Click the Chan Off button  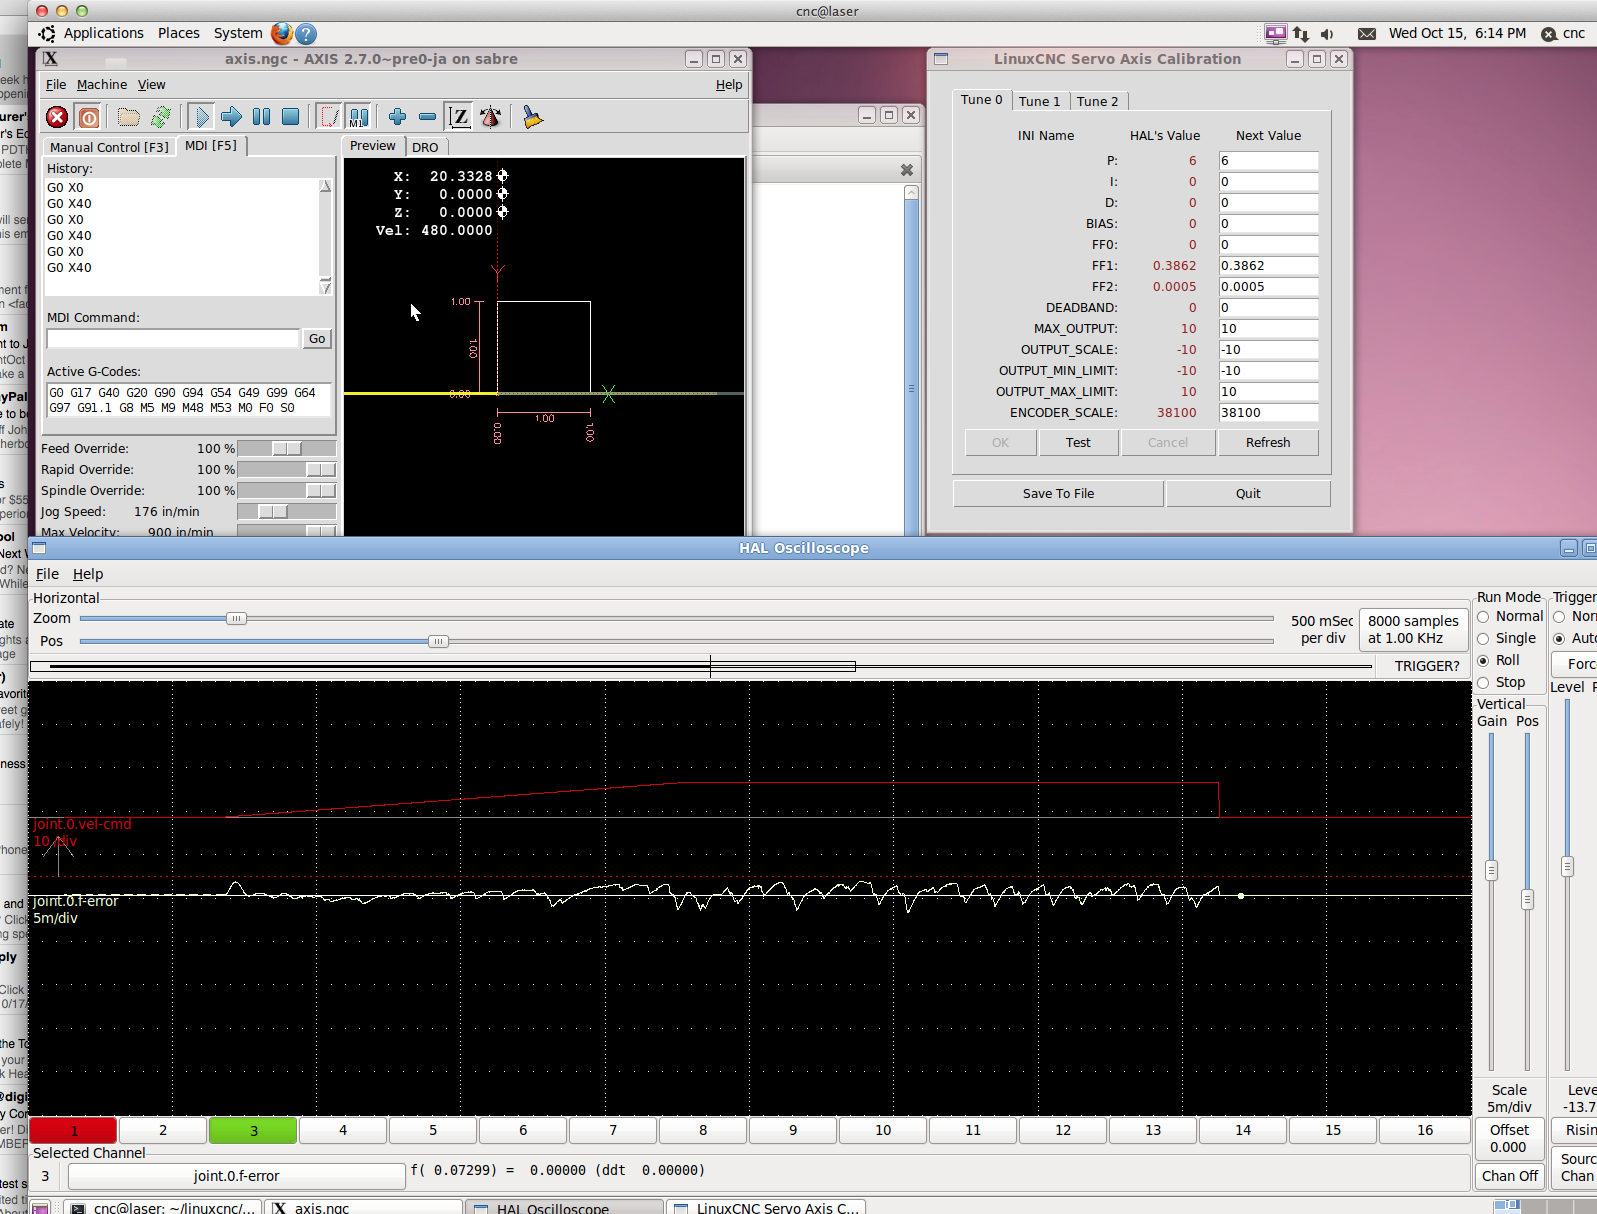tap(1510, 1177)
